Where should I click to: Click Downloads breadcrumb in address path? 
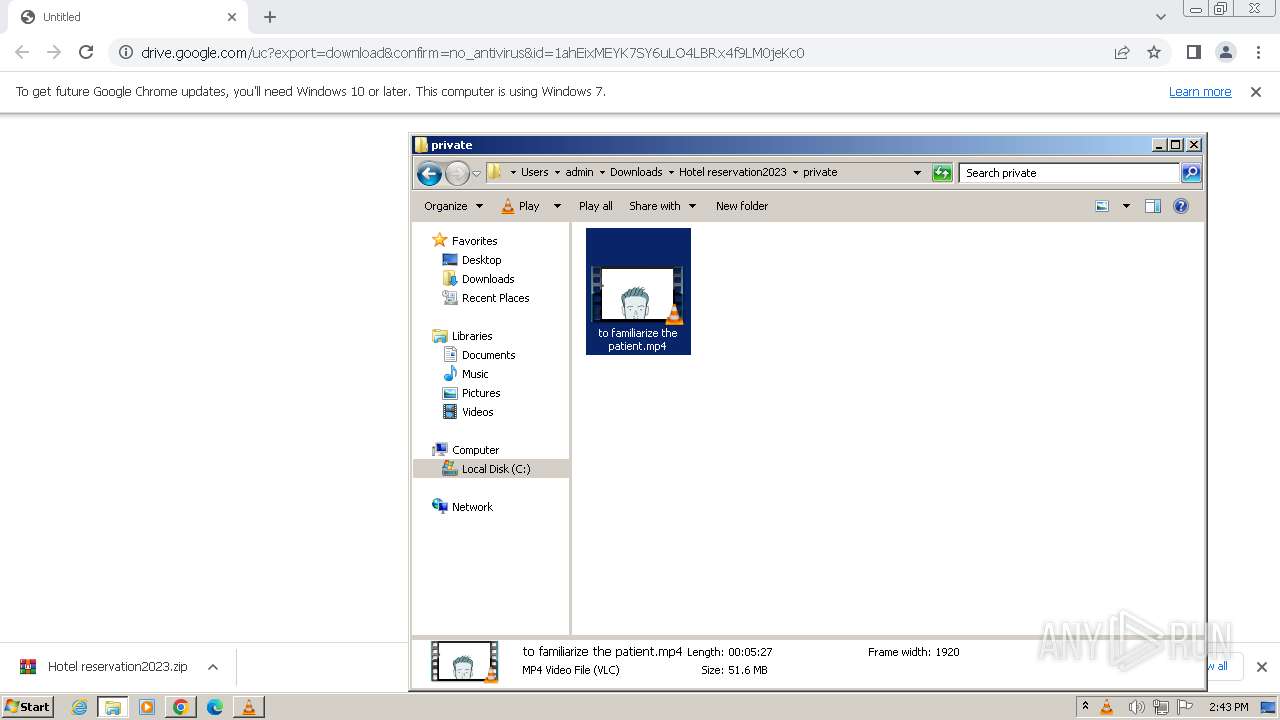[x=636, y=172]
